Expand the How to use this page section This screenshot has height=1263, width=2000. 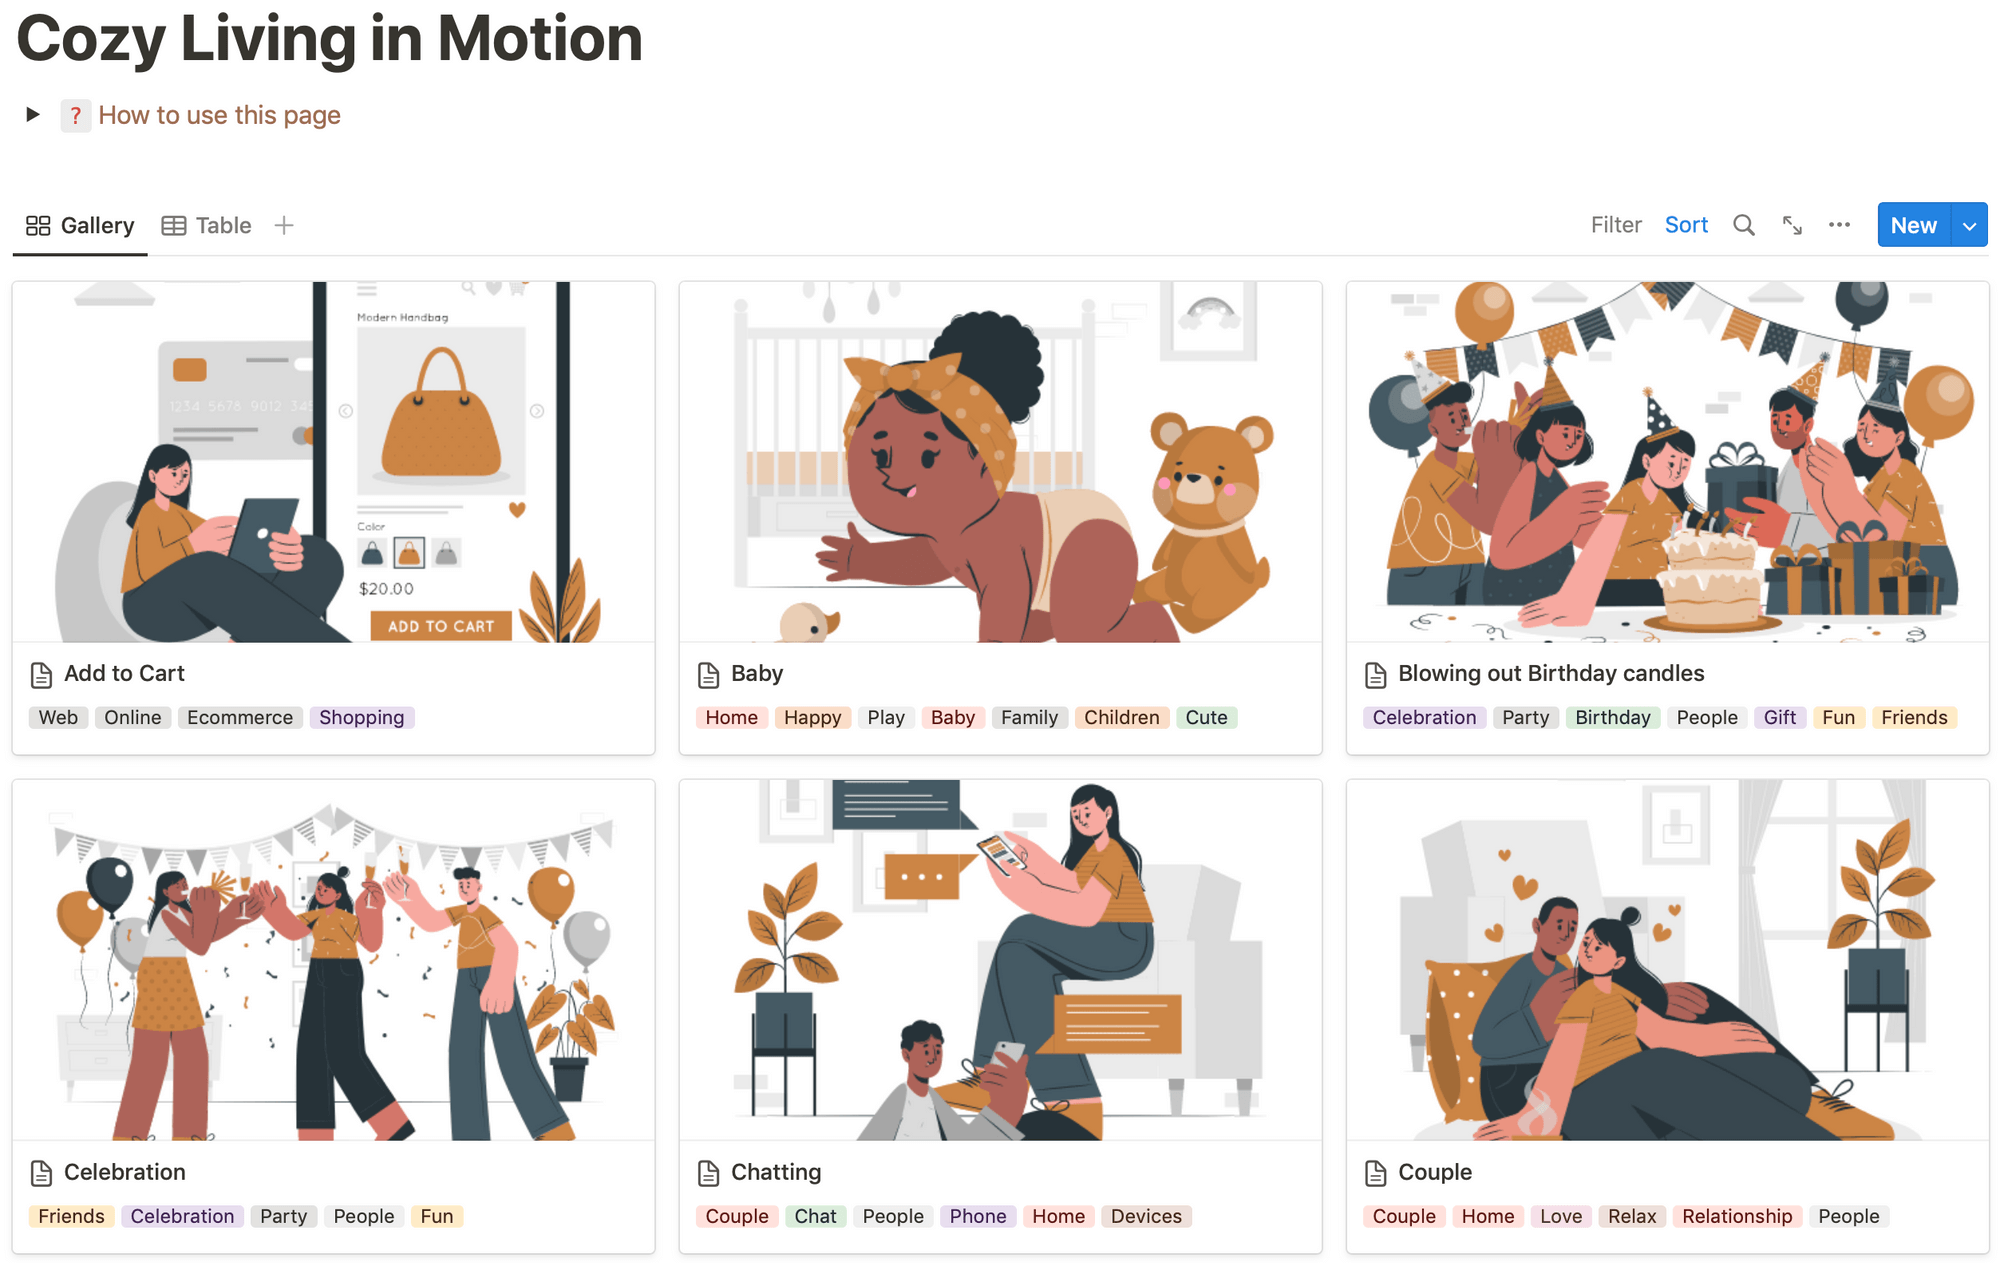tap(32, 115)
